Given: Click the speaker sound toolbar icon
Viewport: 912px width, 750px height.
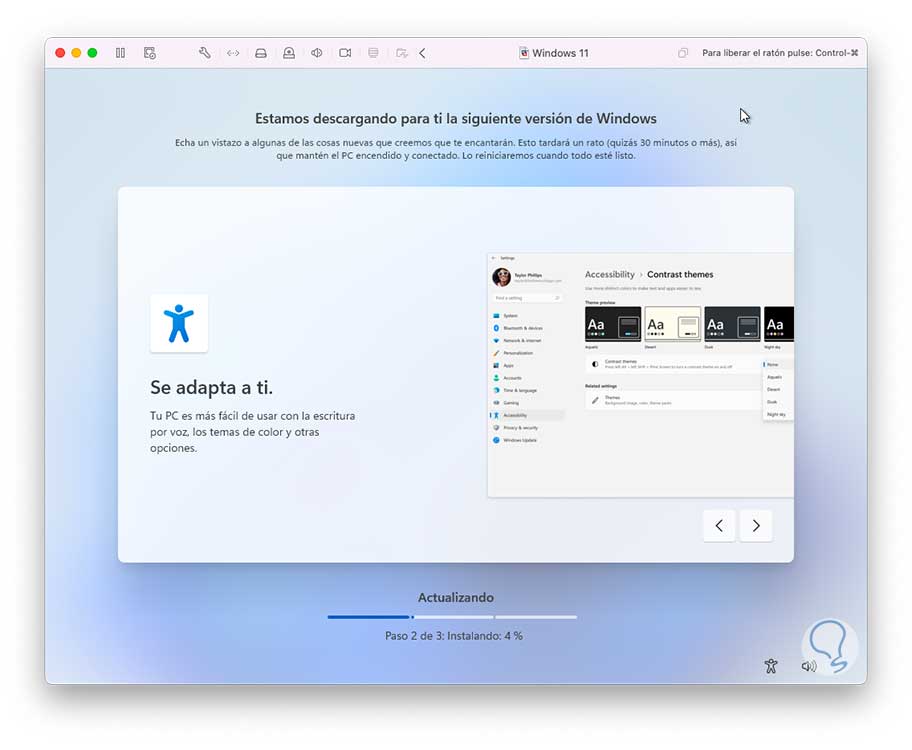Looking at the screenshot, I should click(x=316, y=53).
